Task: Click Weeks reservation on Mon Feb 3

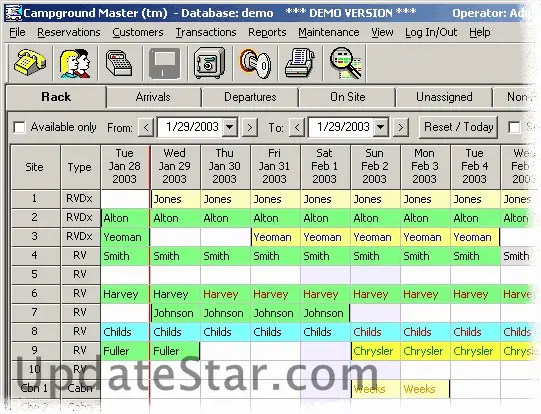Action: [425, 389]
